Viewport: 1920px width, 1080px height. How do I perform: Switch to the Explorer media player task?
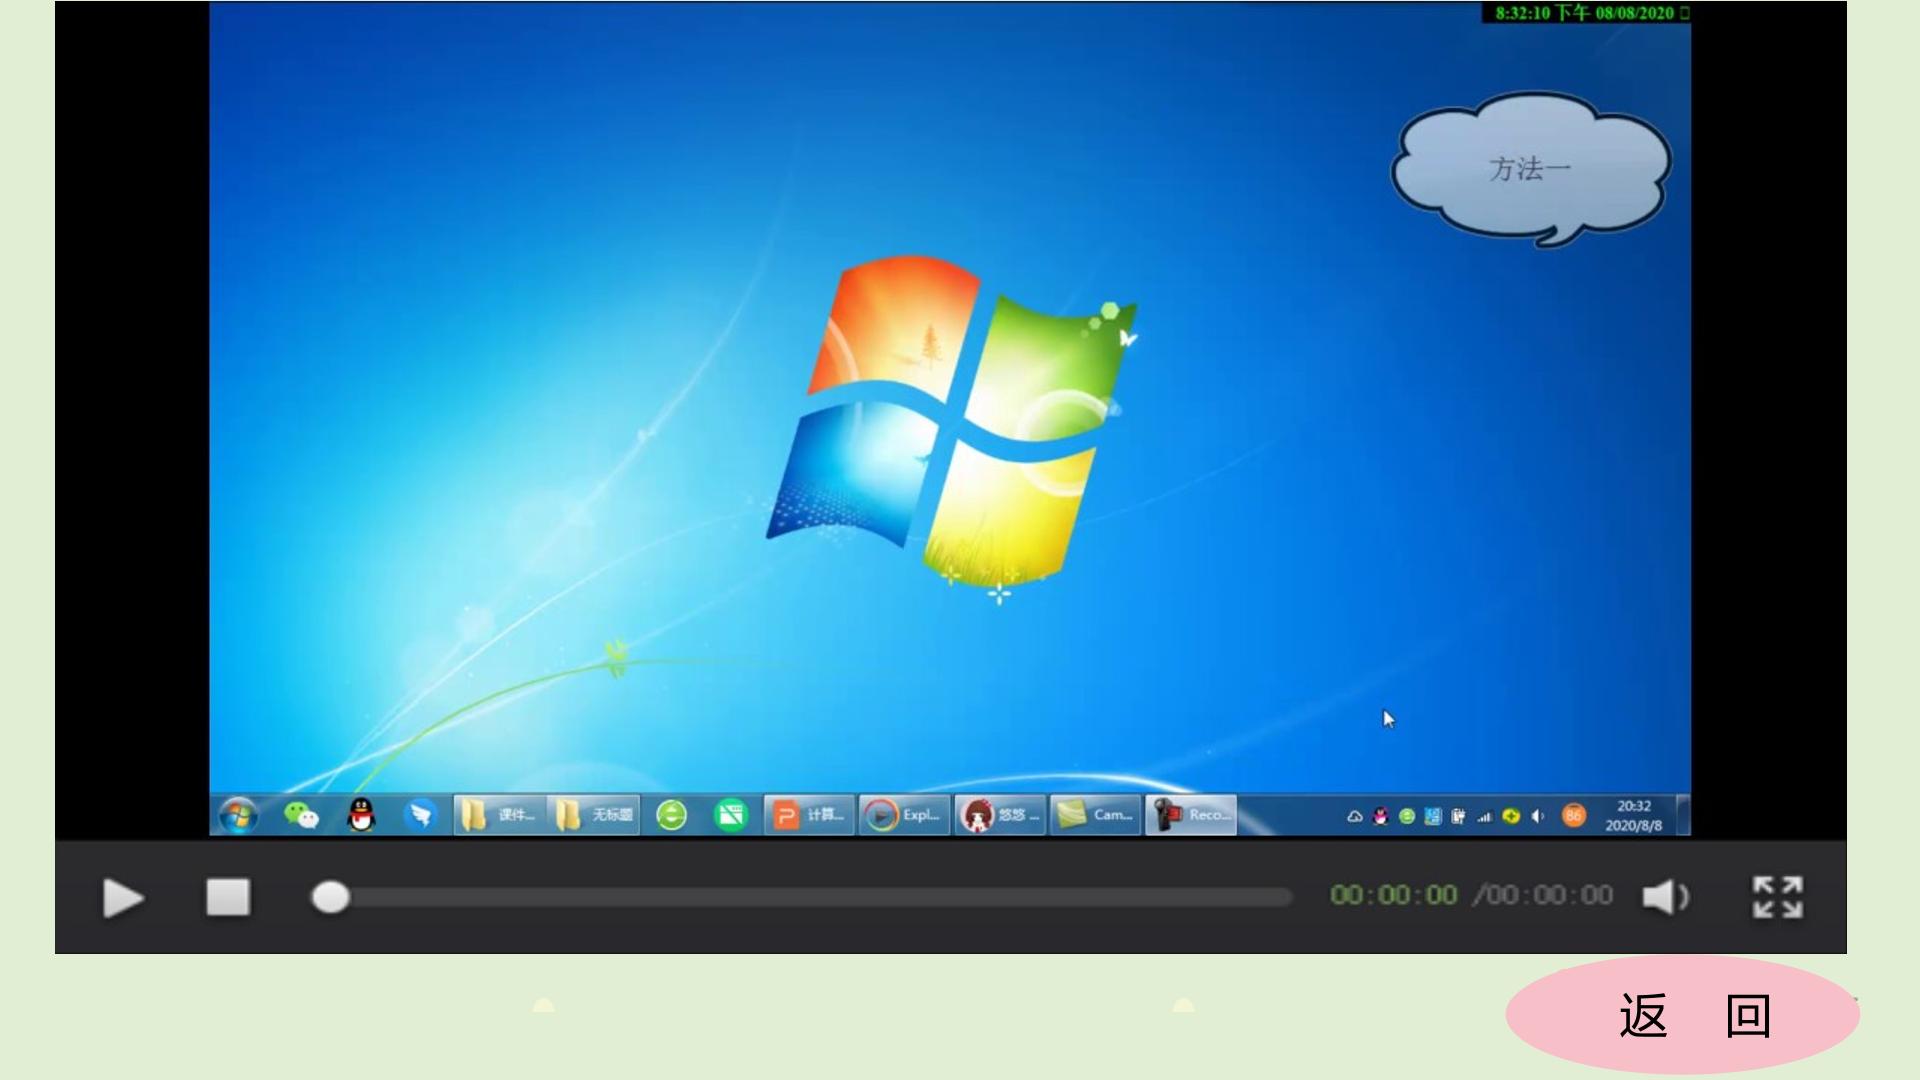pos(904,815)
